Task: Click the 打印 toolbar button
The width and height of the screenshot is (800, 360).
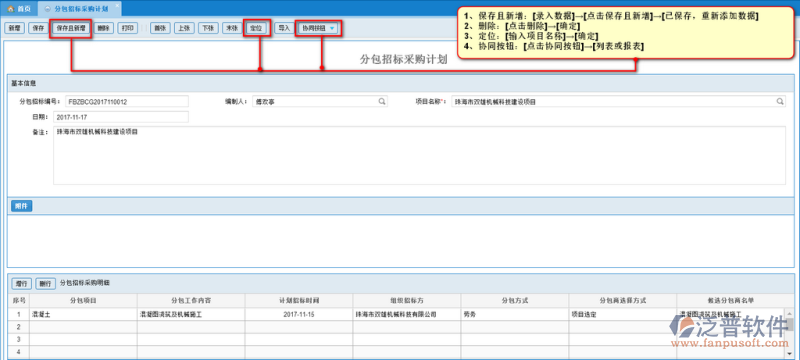Action: pos(128,29)
